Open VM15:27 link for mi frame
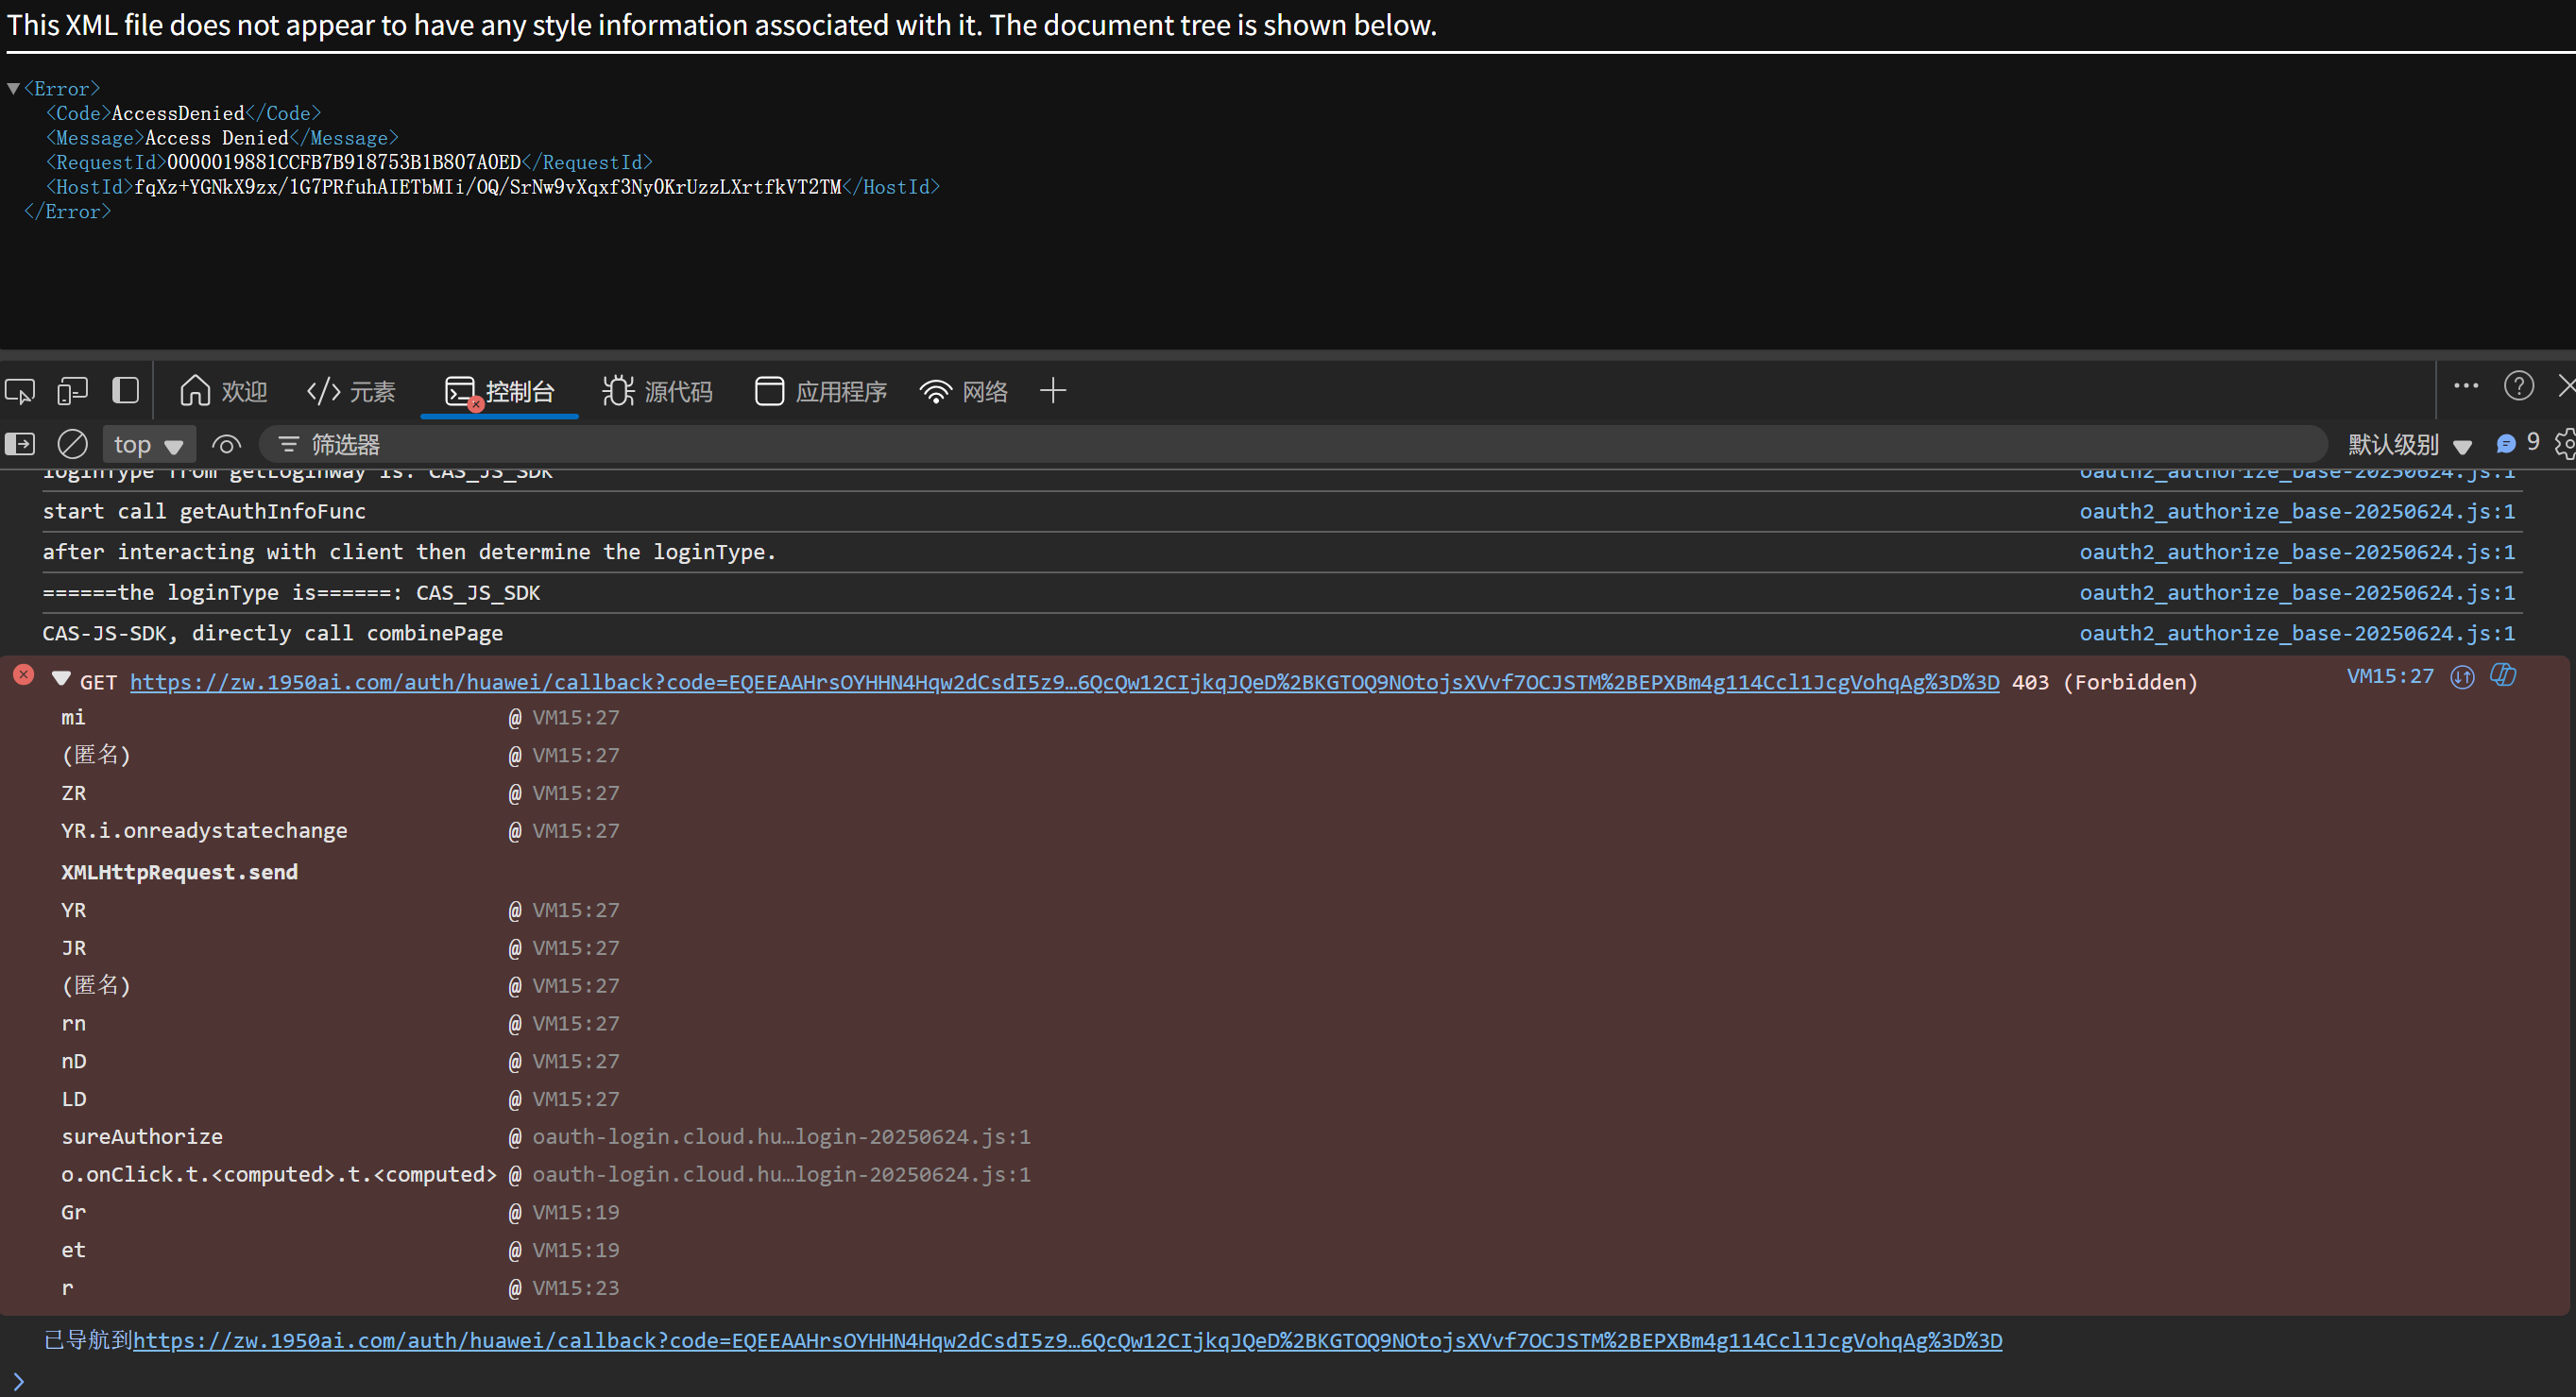This screenshot has width=2576, height=1397. point(575,718)
